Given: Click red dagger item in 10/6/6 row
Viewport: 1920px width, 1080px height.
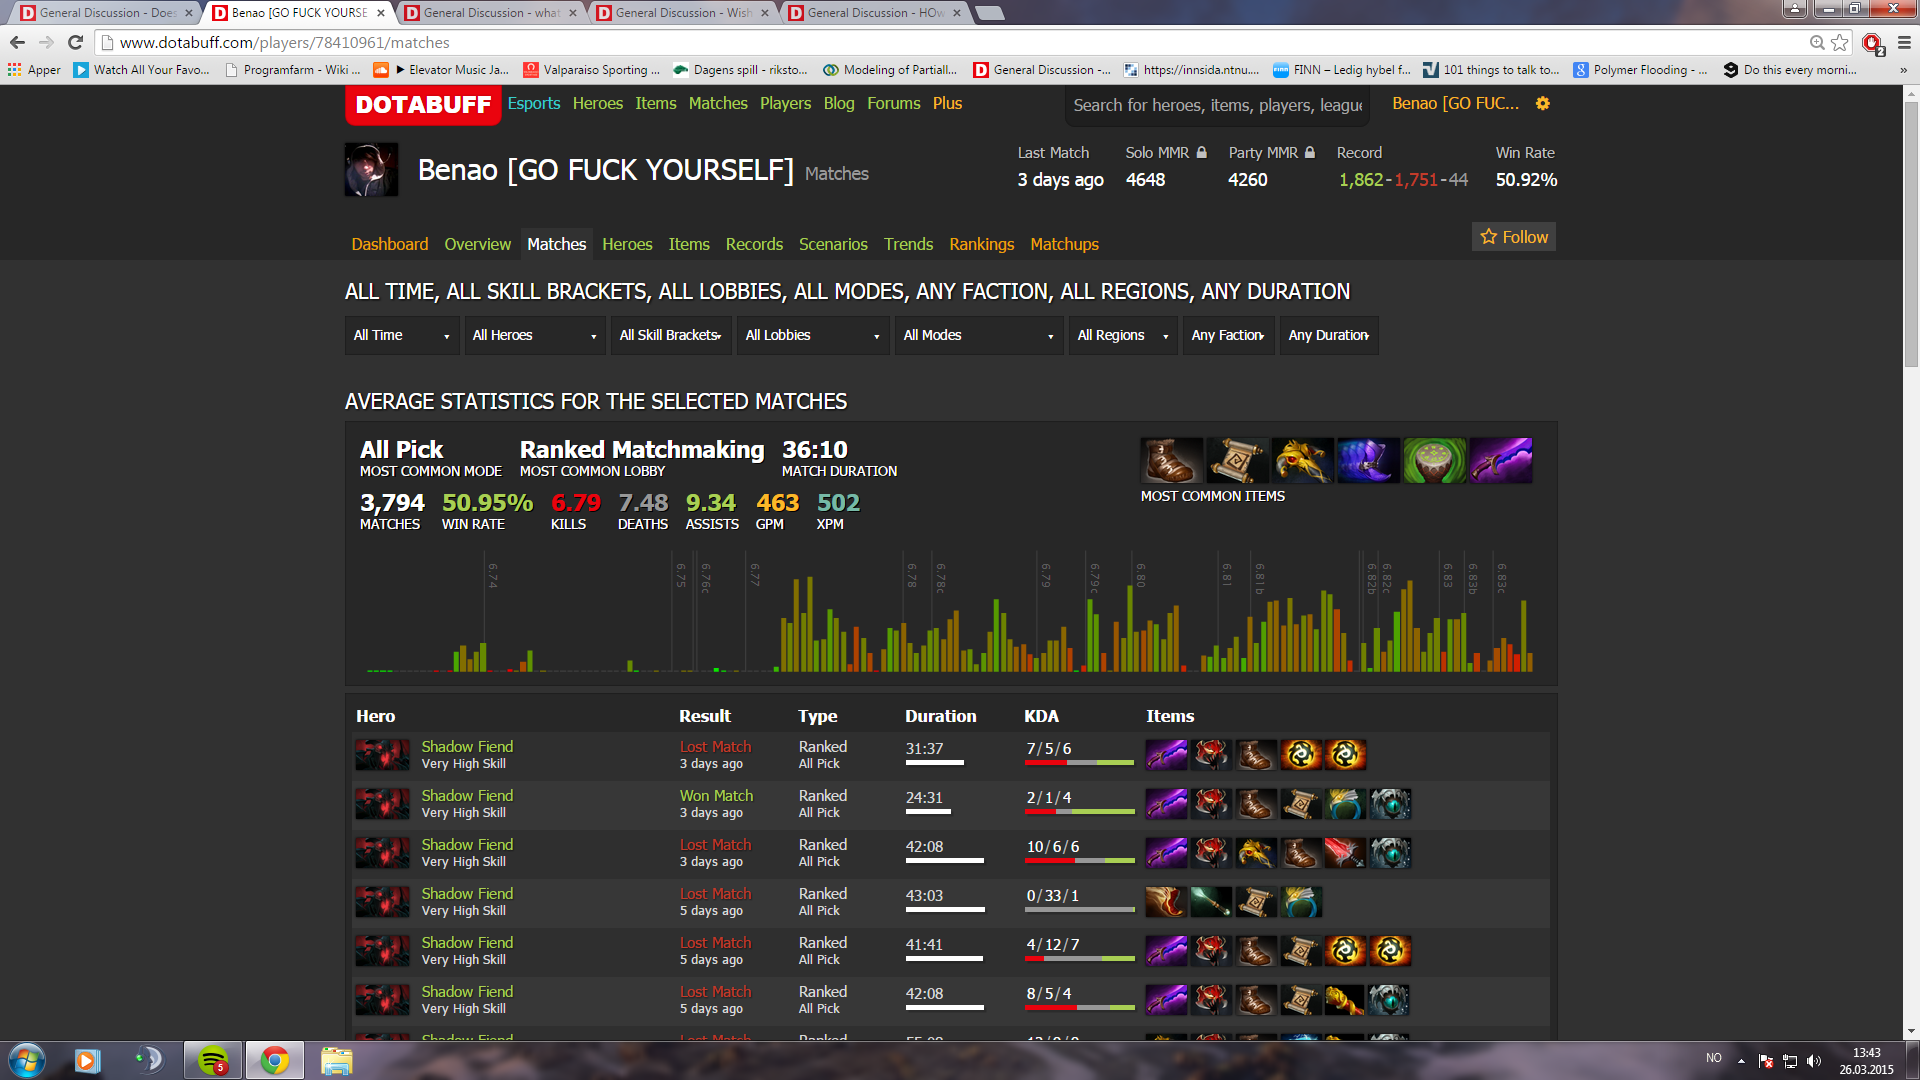Looking at the screenshot, I should click(1345, 853).
